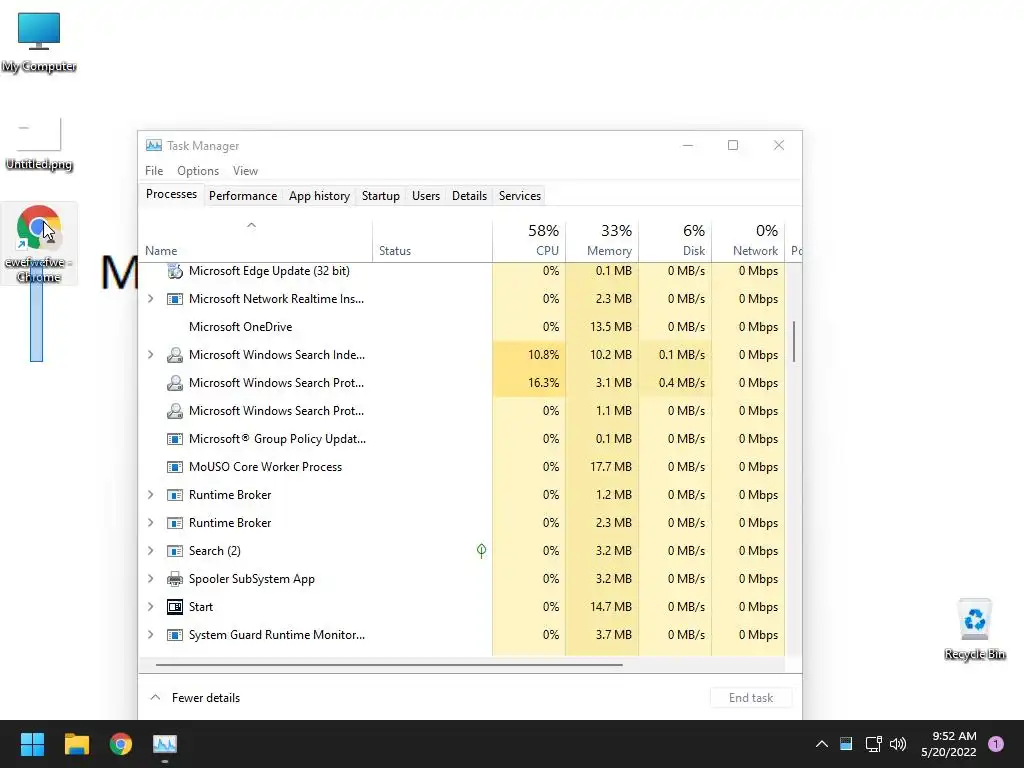Select the My Computer desktop icon
This screenshot has height=768, width=1024.
39,42
